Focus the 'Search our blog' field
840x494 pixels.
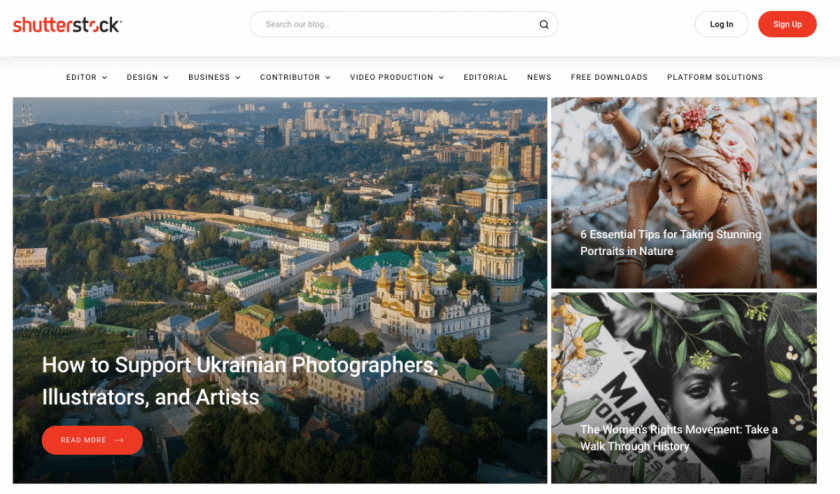point(403,24)
